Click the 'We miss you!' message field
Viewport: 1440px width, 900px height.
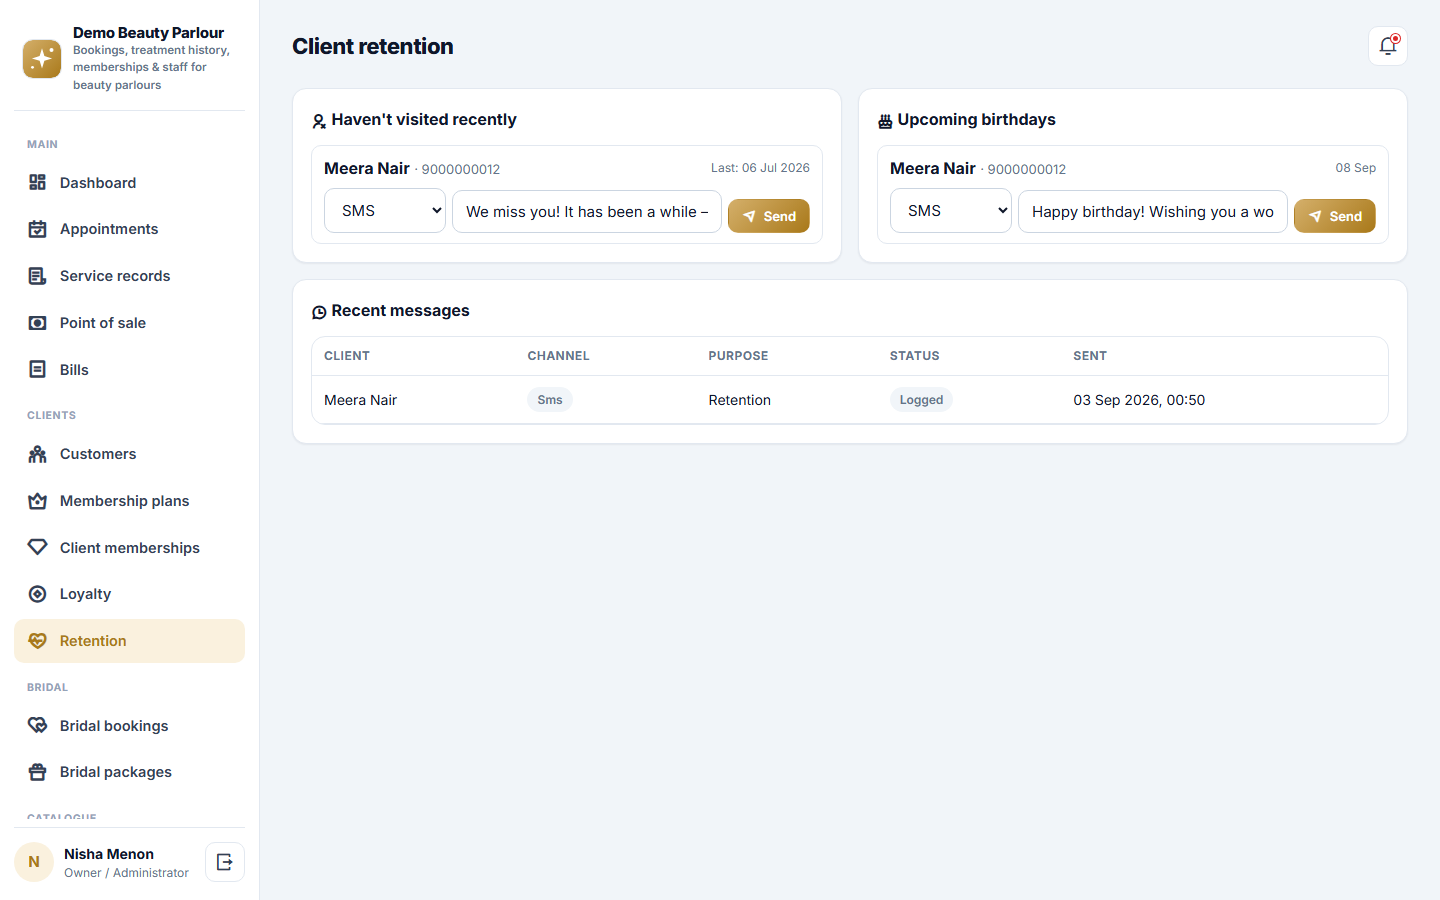tap(587, 211)
